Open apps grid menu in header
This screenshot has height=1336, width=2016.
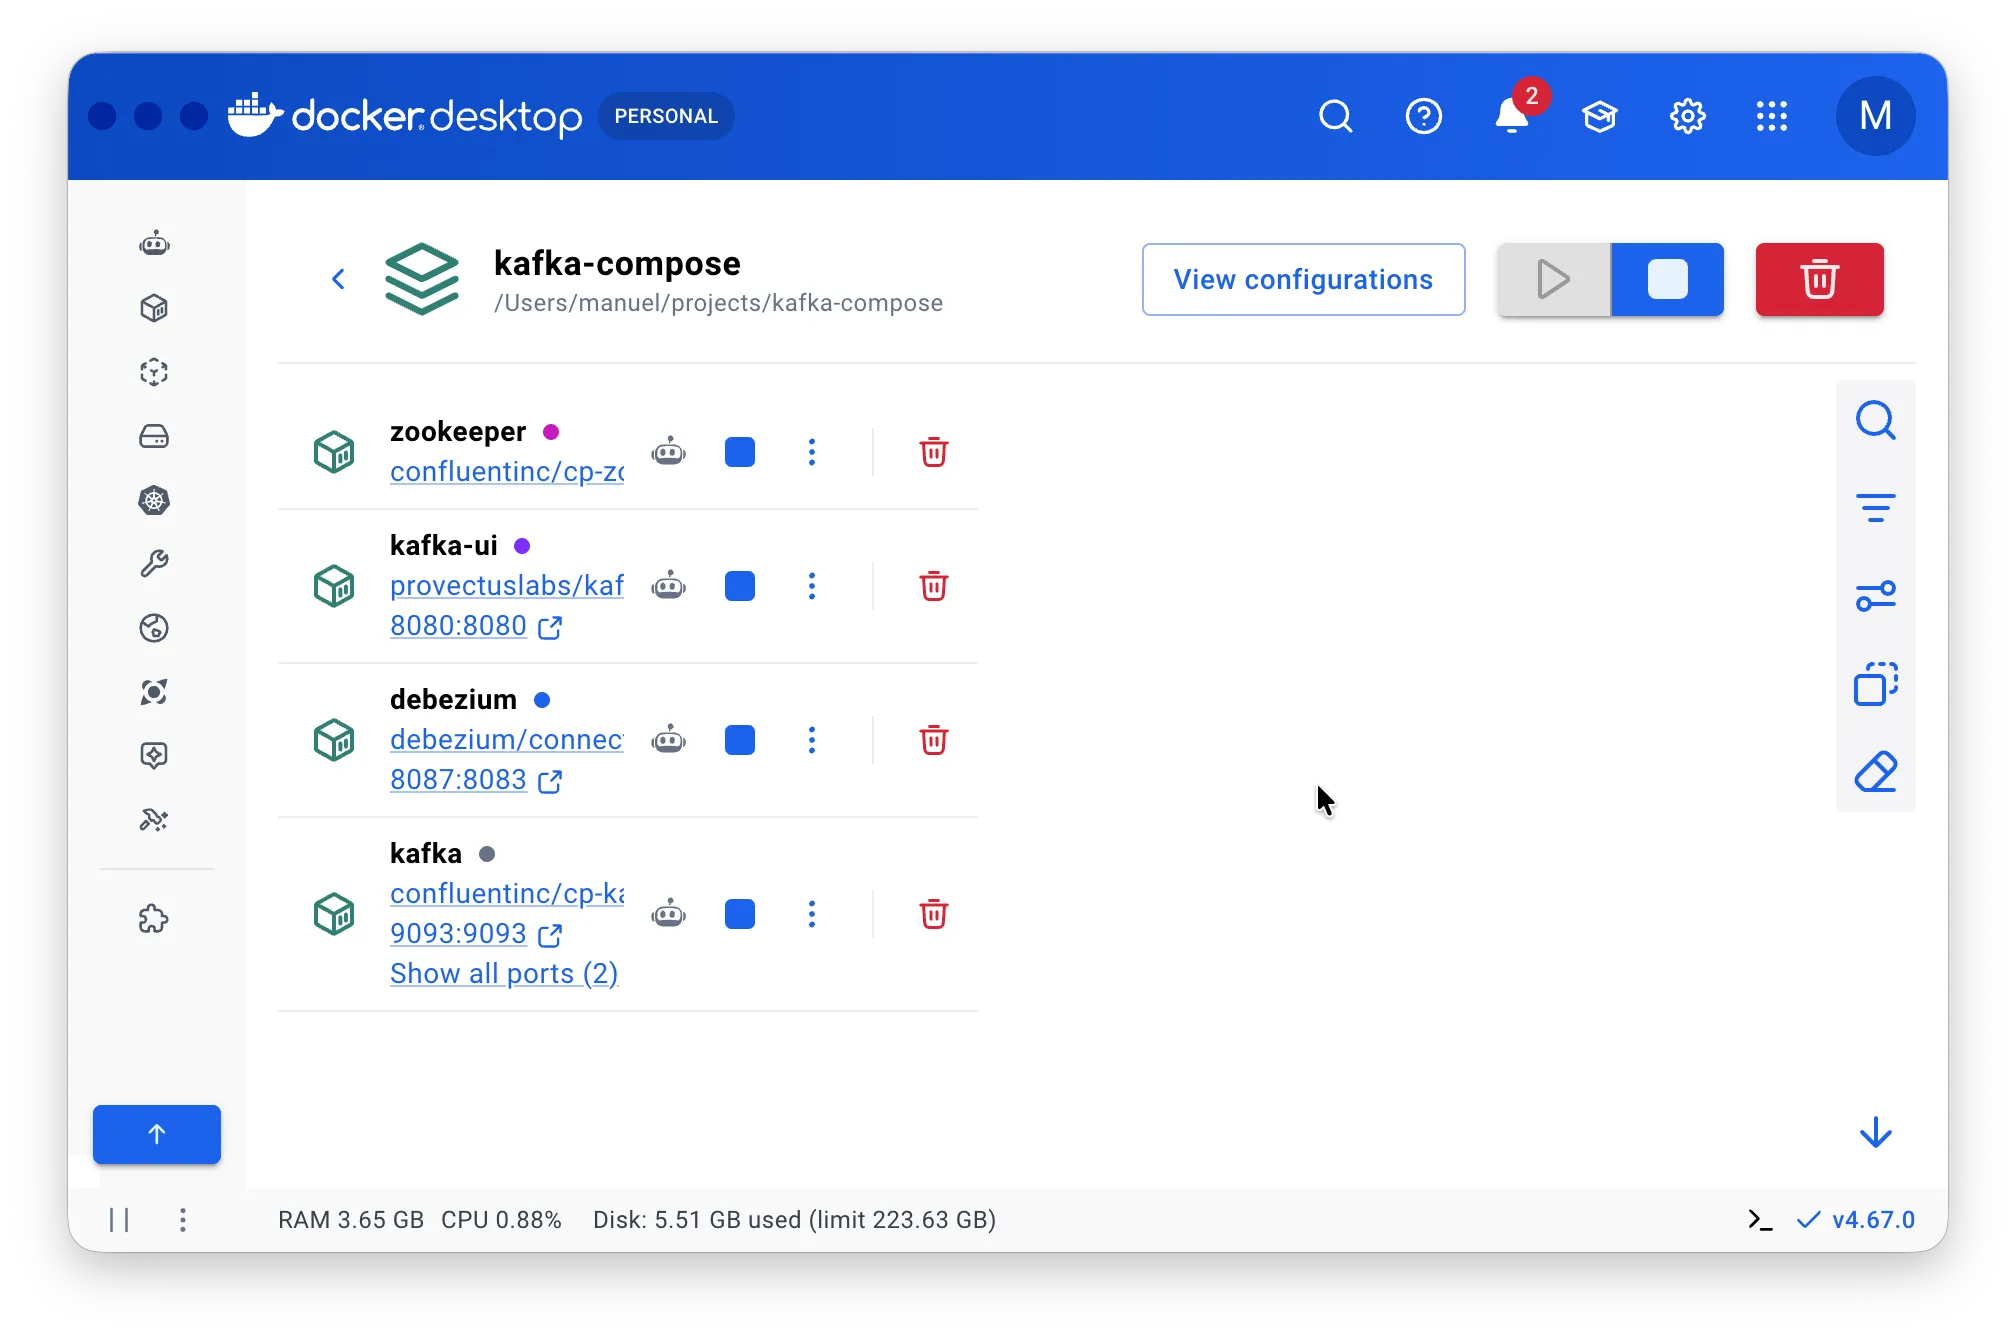[x=1772, y=116]
